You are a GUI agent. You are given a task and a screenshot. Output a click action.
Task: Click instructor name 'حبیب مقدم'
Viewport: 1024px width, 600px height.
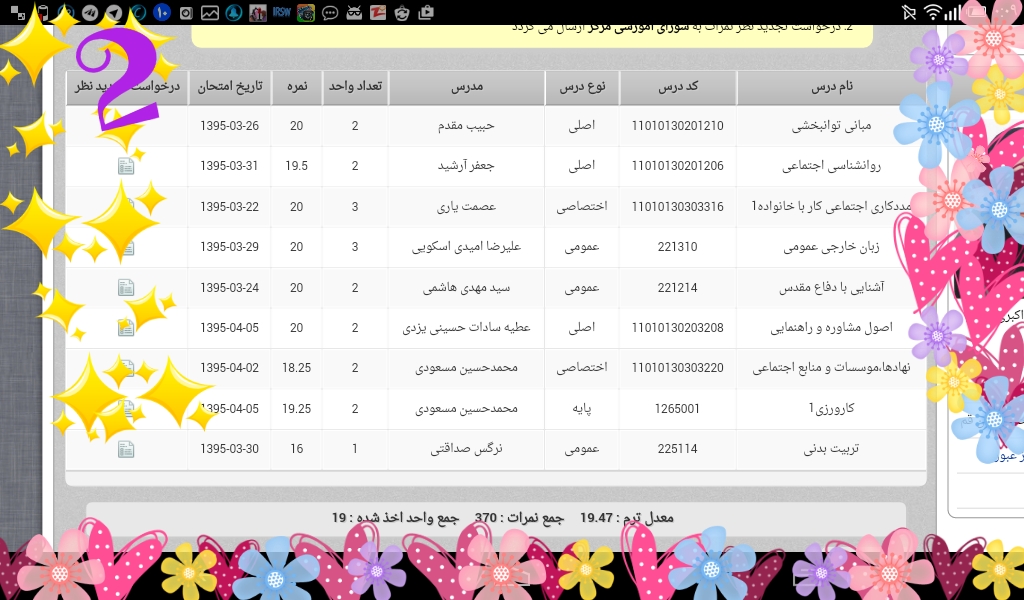466,126
